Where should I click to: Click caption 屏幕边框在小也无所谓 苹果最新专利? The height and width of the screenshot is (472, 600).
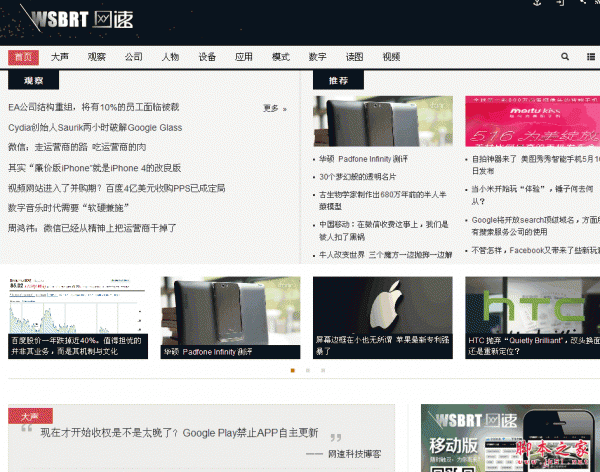[383, 346]
